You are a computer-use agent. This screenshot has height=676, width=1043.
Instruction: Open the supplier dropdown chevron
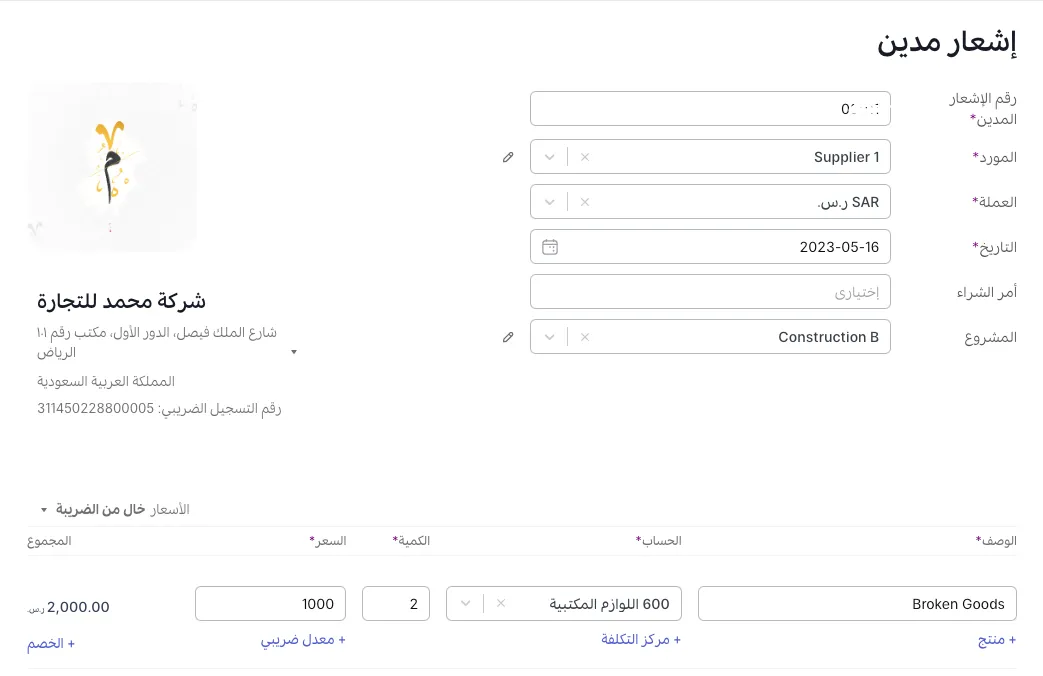549,157
